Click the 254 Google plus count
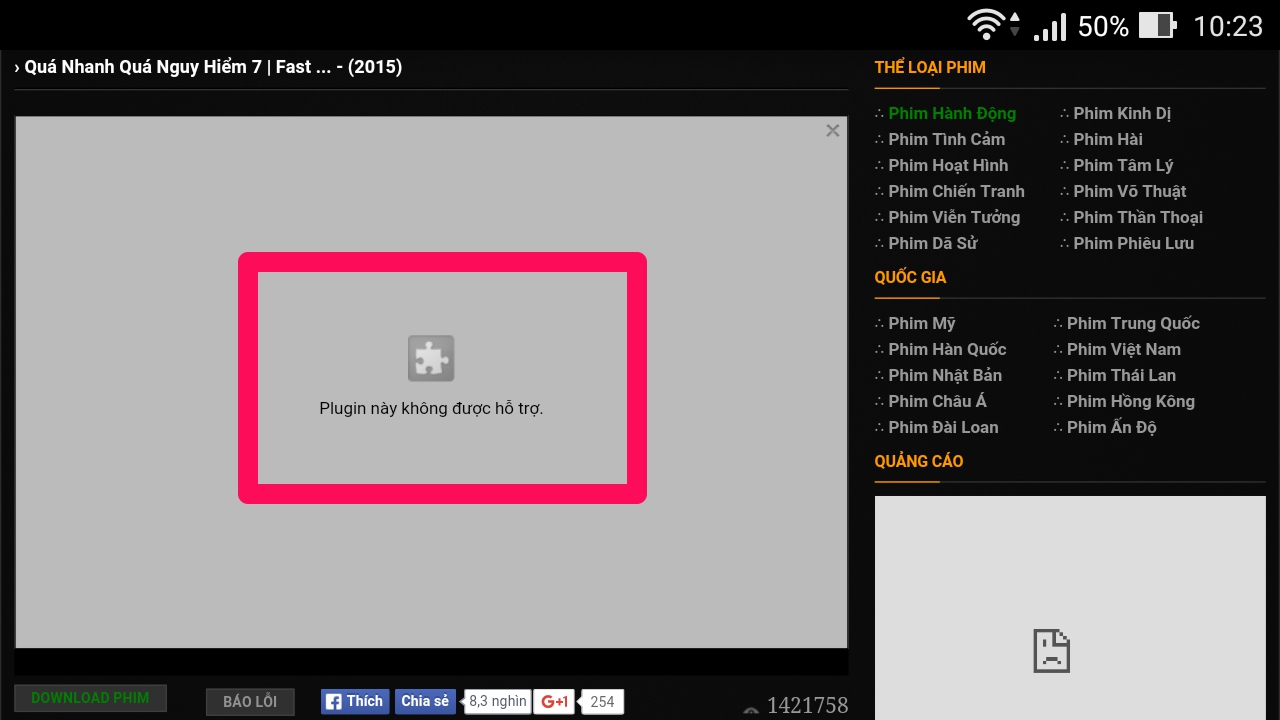 [x=602, y=702]
